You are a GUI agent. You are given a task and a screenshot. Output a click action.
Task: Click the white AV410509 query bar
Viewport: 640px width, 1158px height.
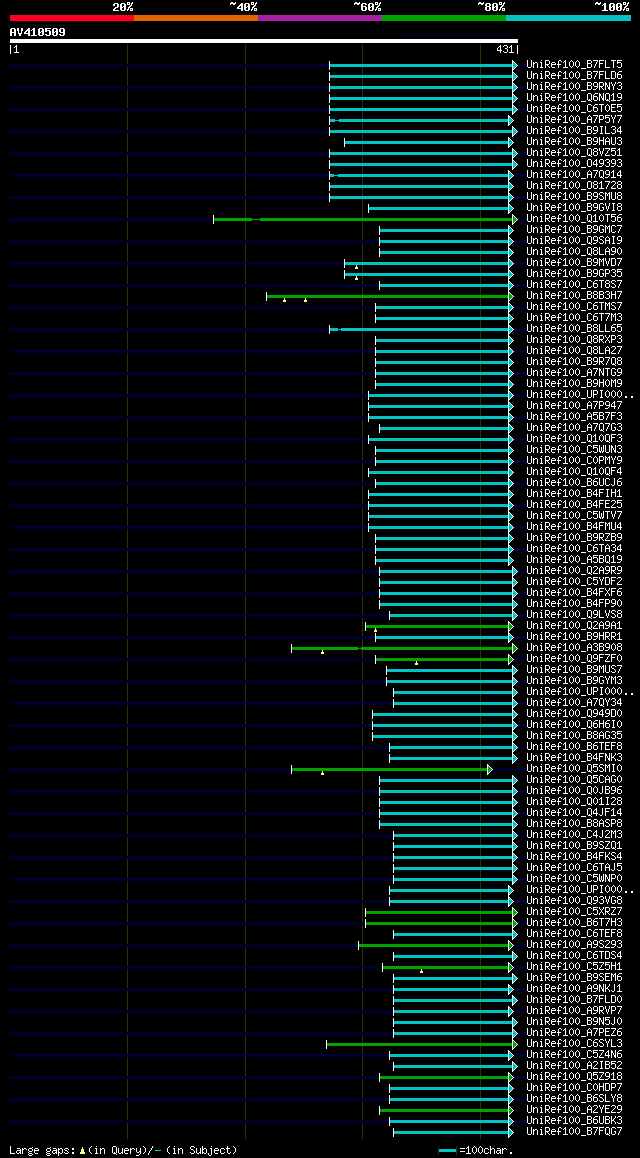264,41
